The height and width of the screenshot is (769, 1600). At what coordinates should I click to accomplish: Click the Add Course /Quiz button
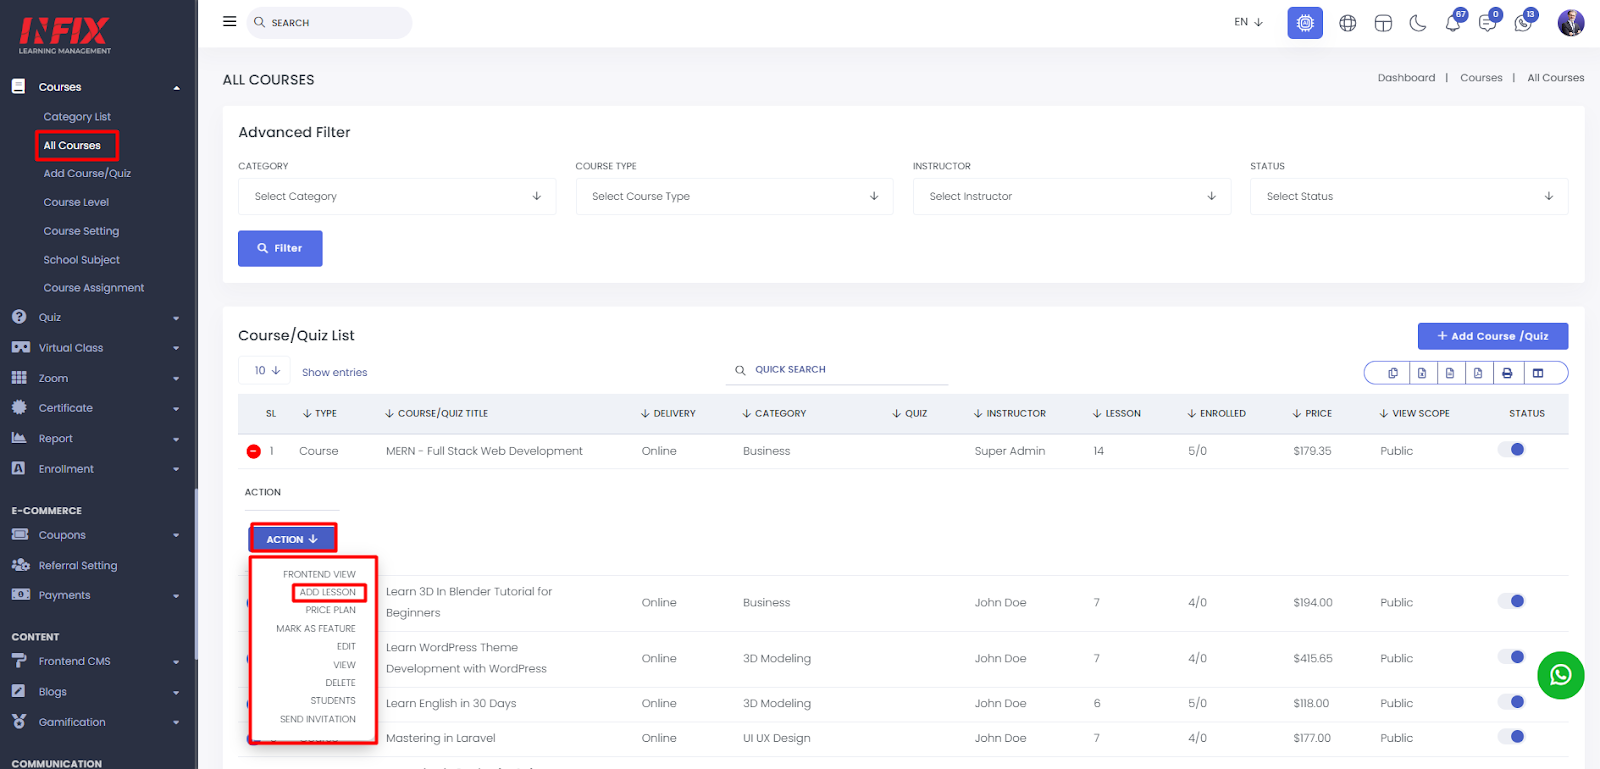click(1493, 336)
